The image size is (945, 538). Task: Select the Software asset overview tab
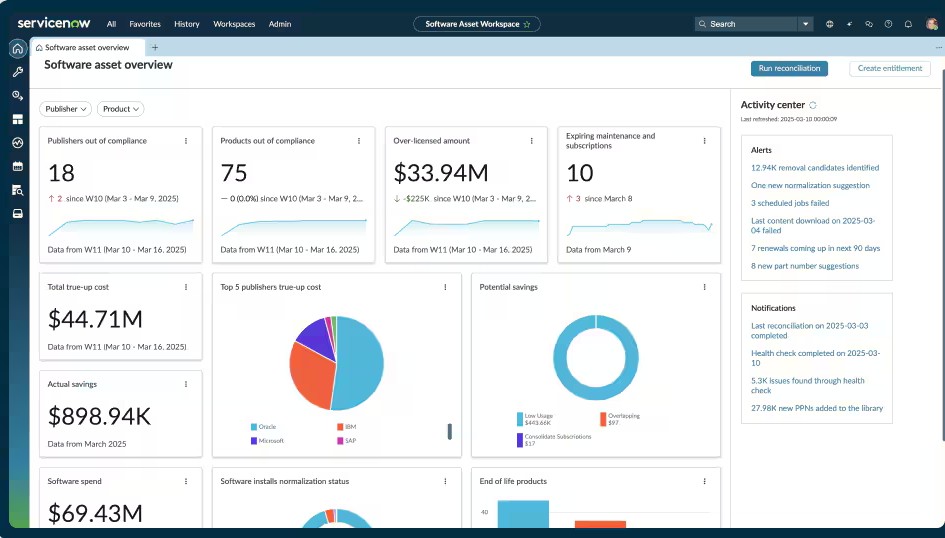click(x=87, y=48)
